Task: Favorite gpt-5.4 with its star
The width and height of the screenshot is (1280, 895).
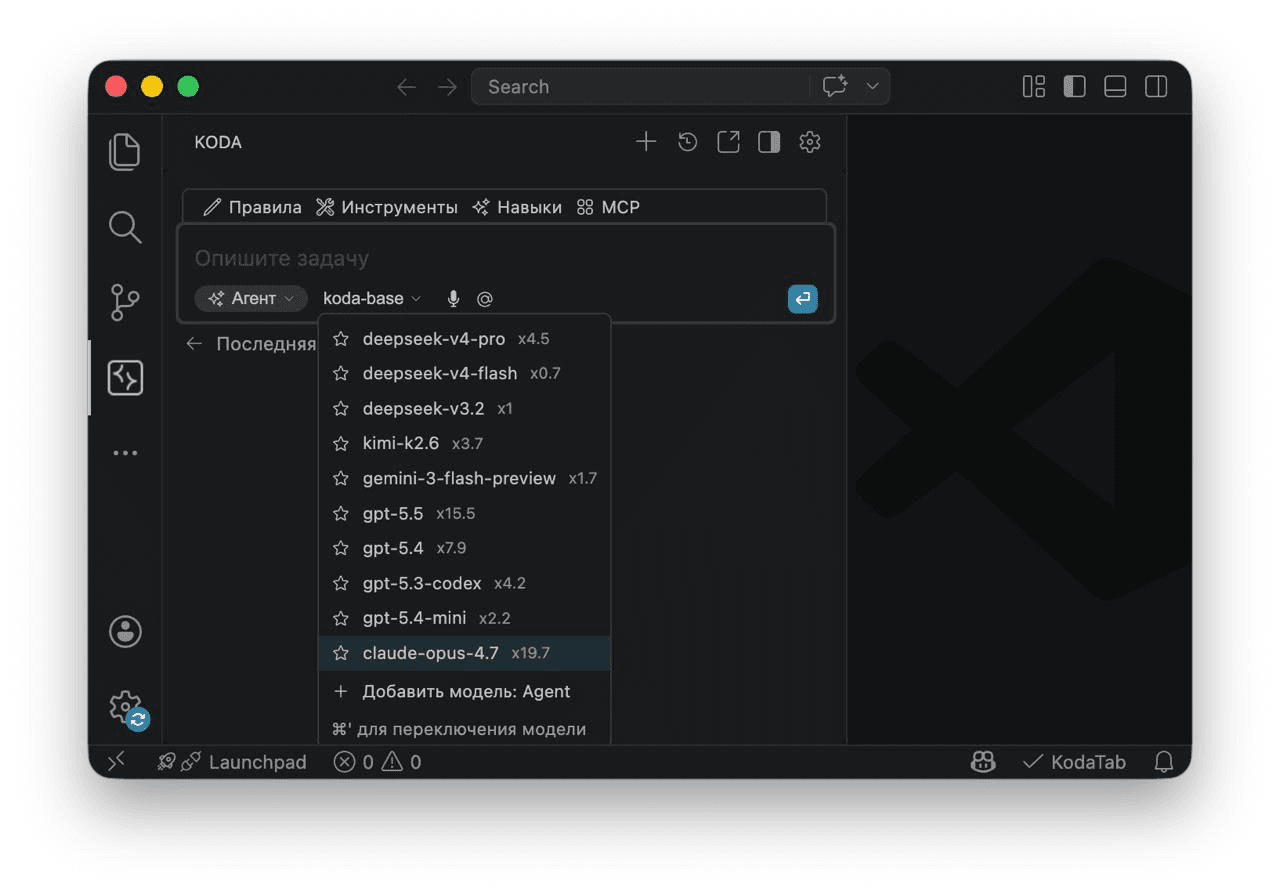Action: coord(341,548)
